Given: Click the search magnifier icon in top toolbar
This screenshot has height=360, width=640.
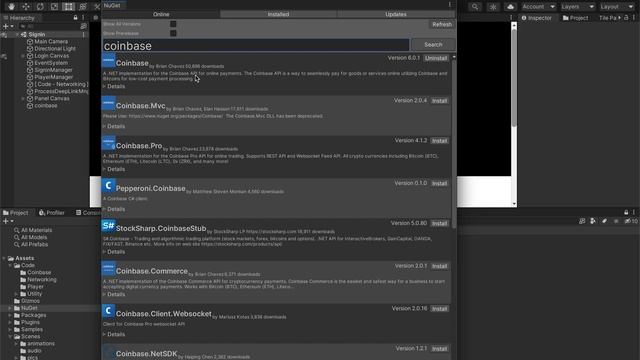Looking at the screenshot, I should [475, 7].
